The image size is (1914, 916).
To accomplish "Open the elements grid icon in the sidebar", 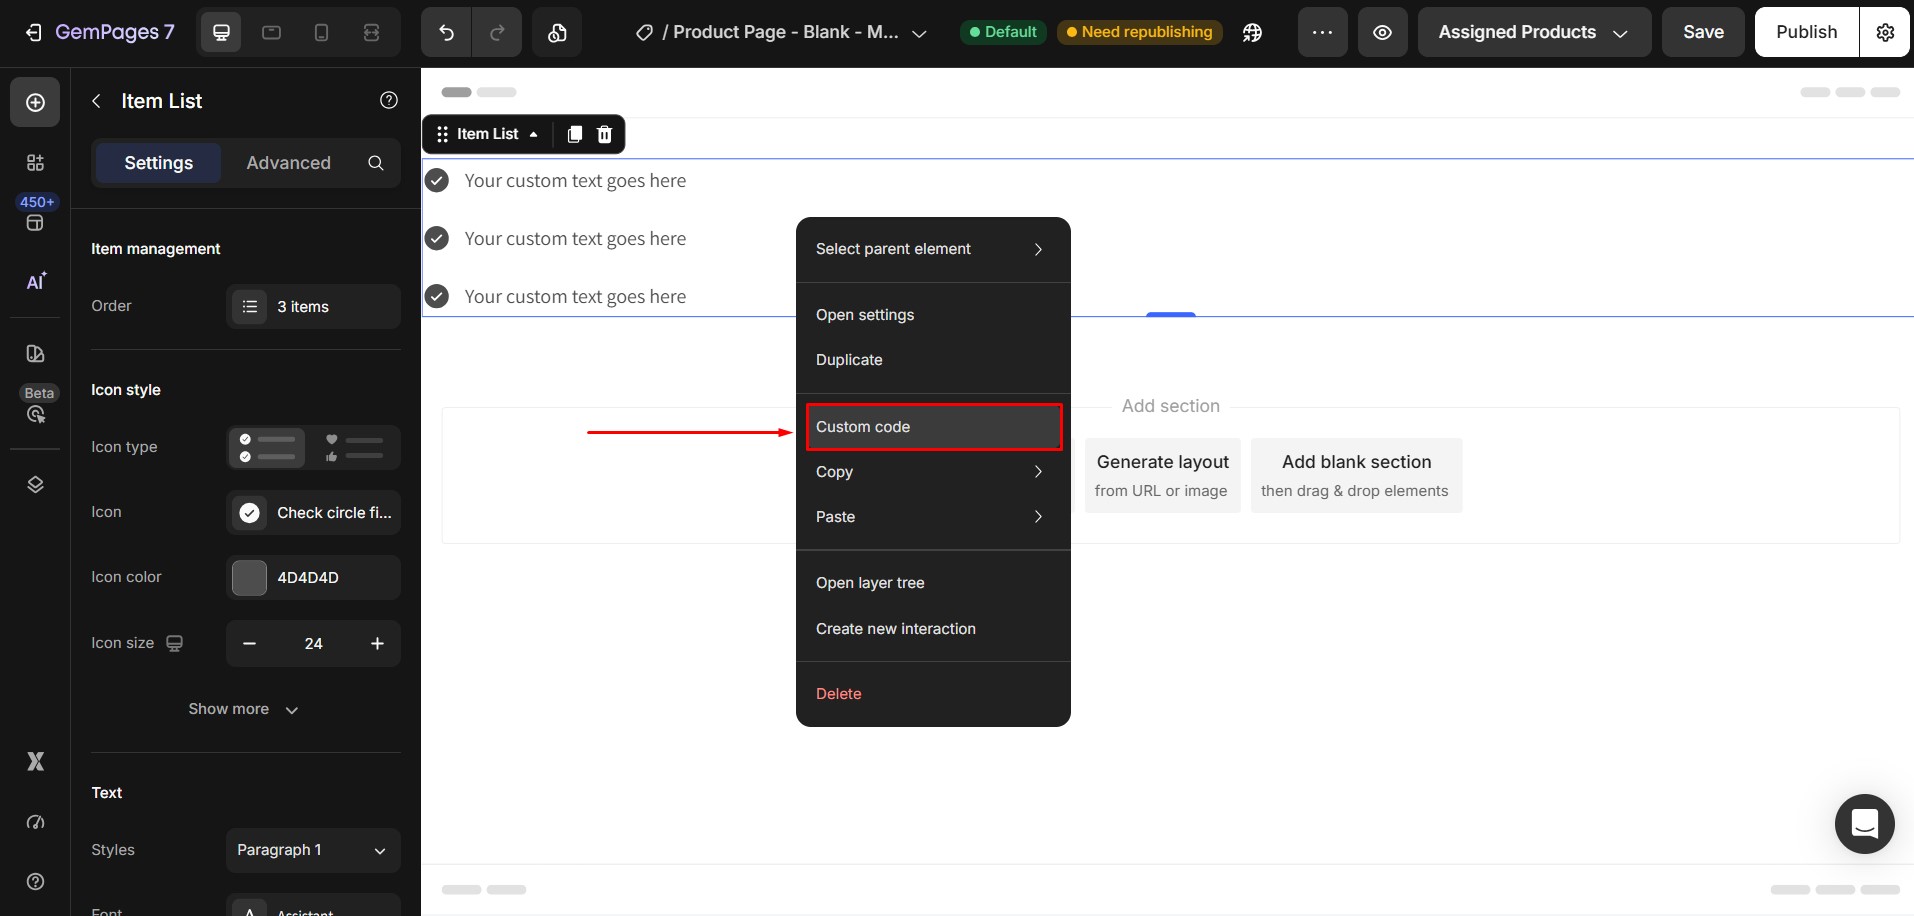I will click(35, 162).
